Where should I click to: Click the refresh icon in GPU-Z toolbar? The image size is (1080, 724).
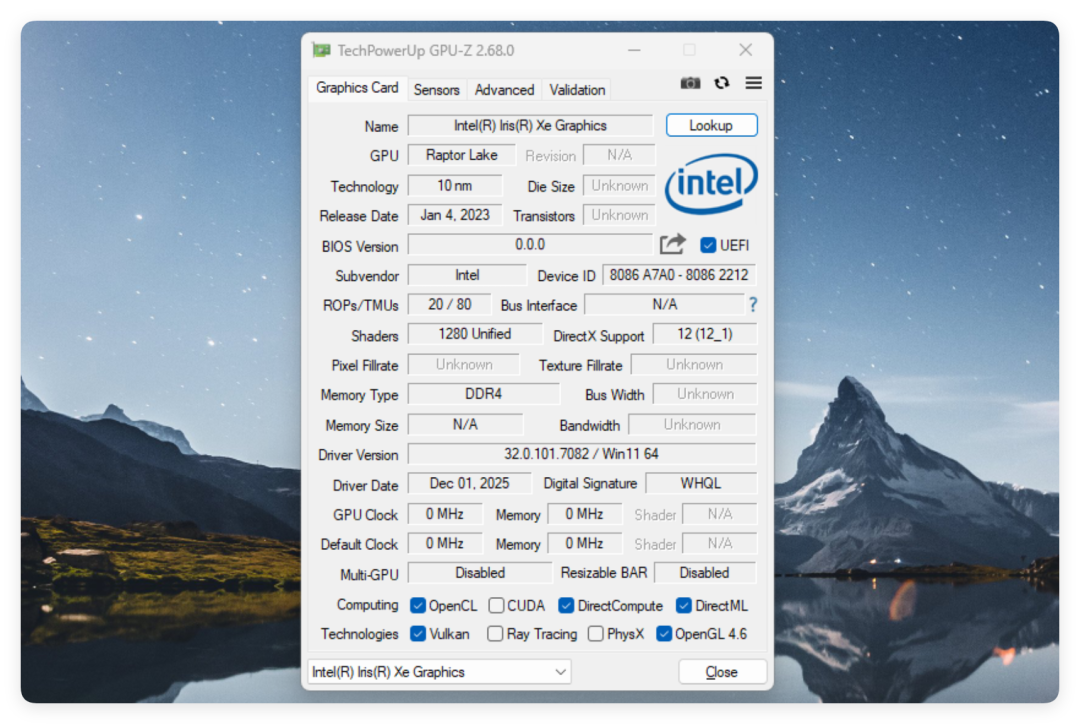click(x=721, y=83)
